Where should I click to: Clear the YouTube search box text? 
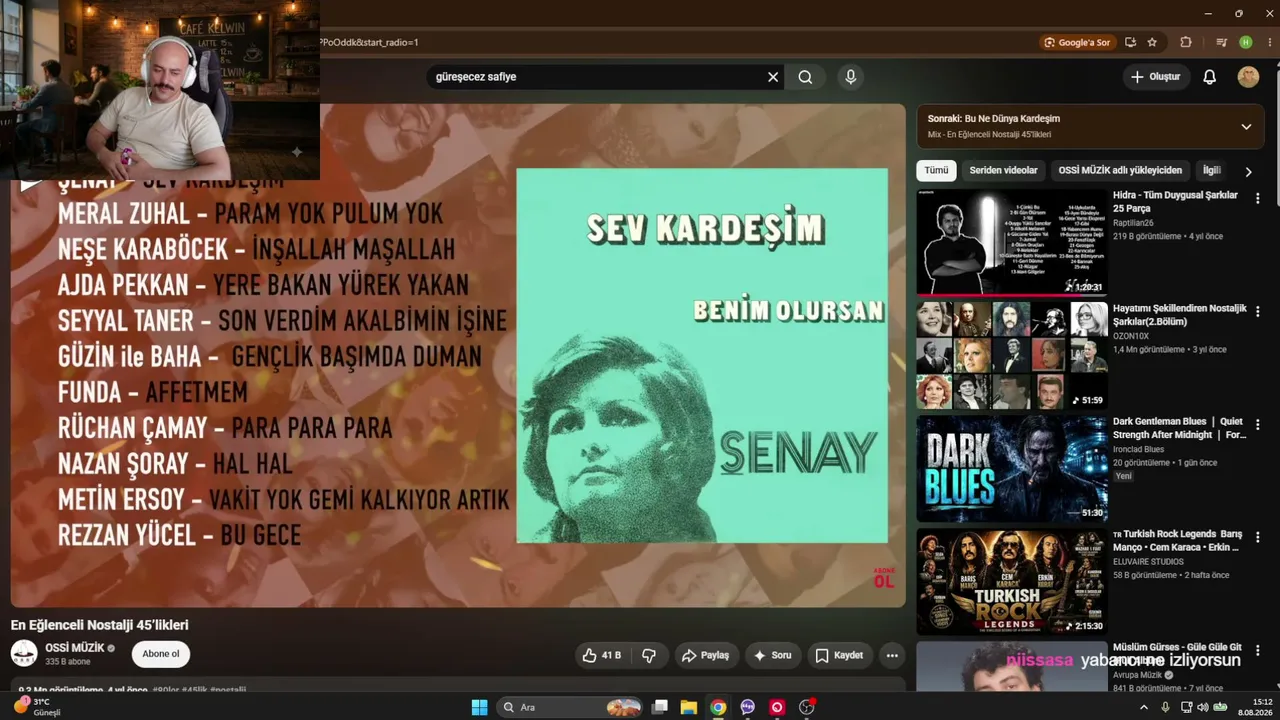773,77
